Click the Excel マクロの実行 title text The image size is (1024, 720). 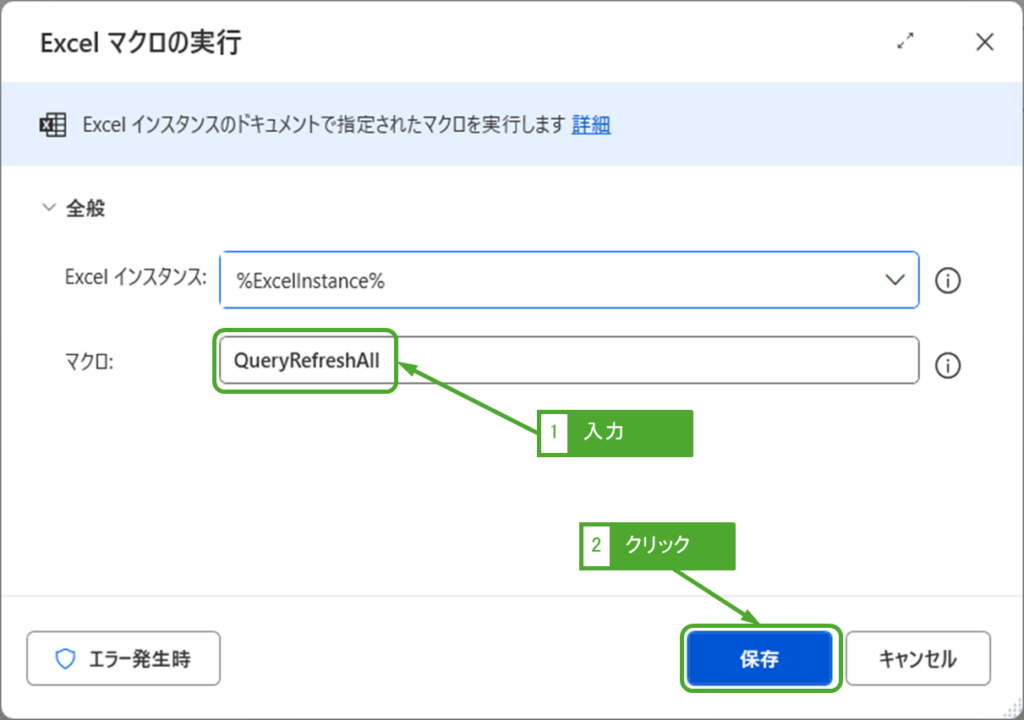coord(140,43)
